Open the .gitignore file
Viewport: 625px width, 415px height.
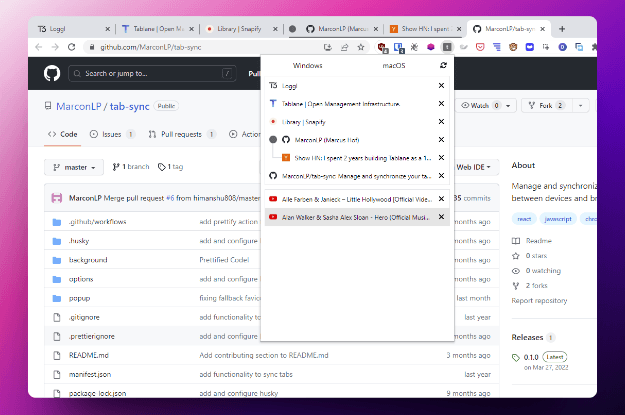(84, 317)
